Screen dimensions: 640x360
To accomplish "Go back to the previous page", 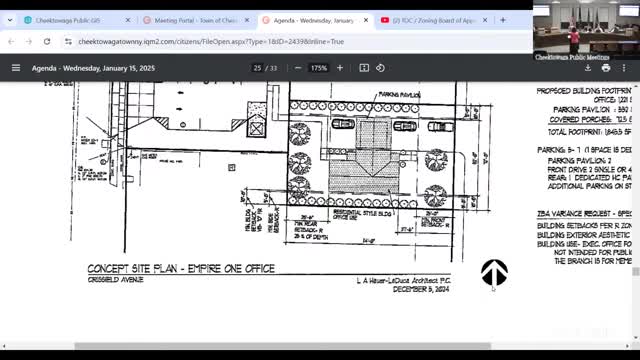I will 11,42.
